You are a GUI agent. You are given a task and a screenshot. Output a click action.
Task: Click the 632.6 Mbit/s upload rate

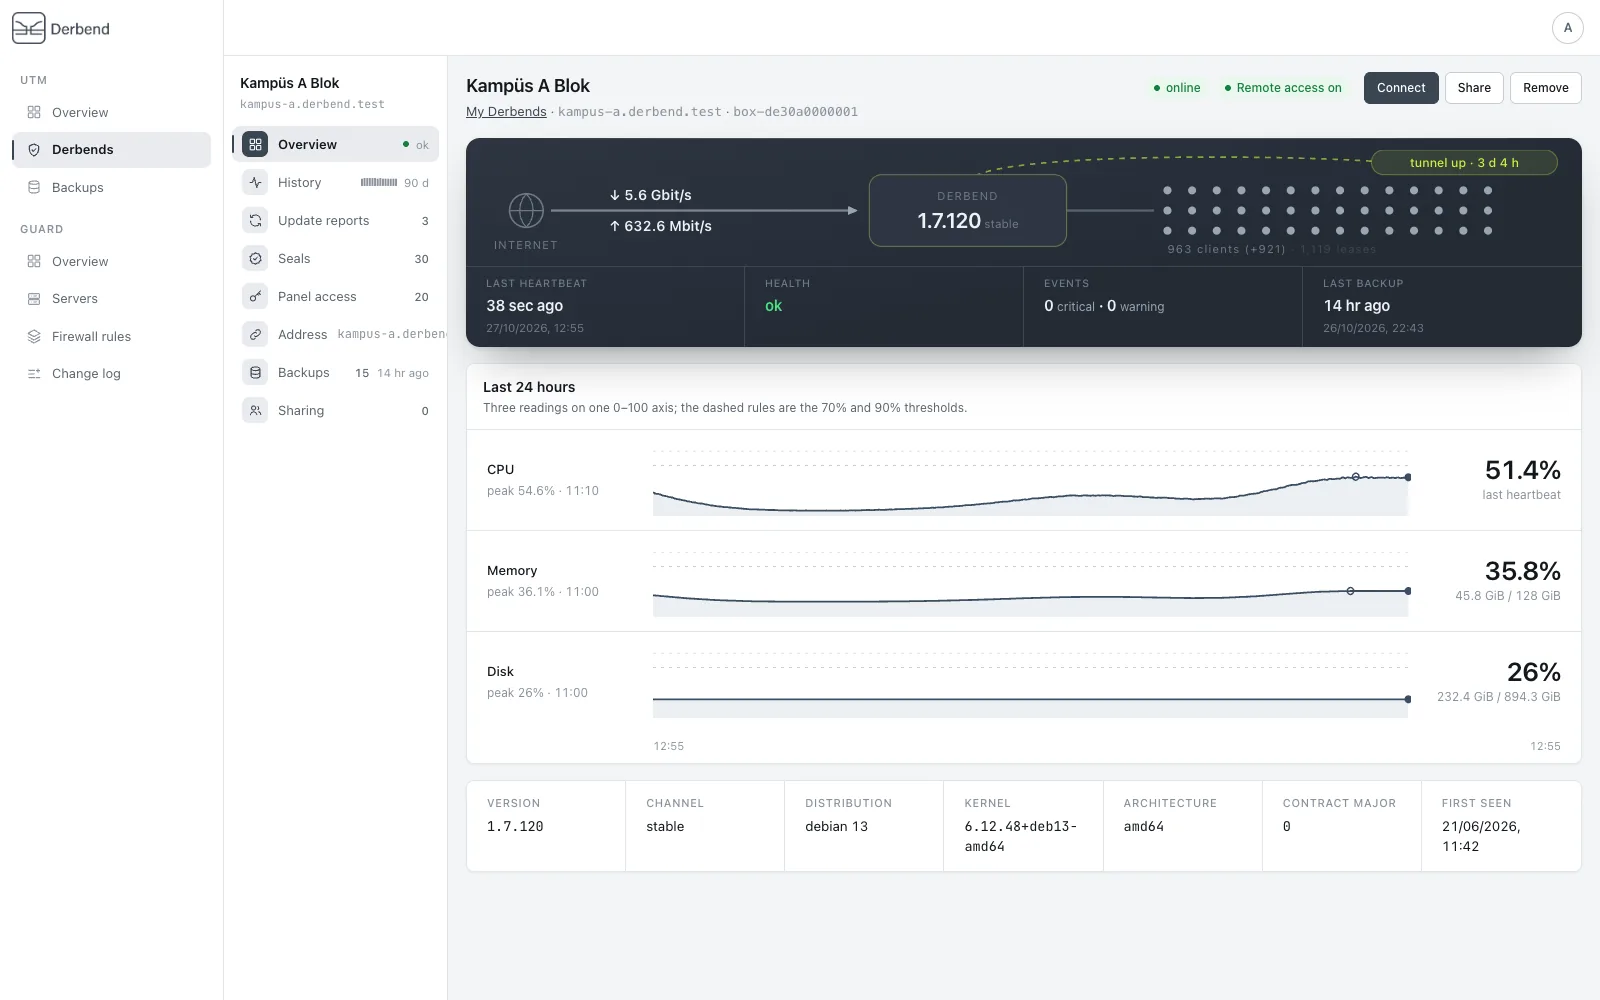tap(661, 226)
